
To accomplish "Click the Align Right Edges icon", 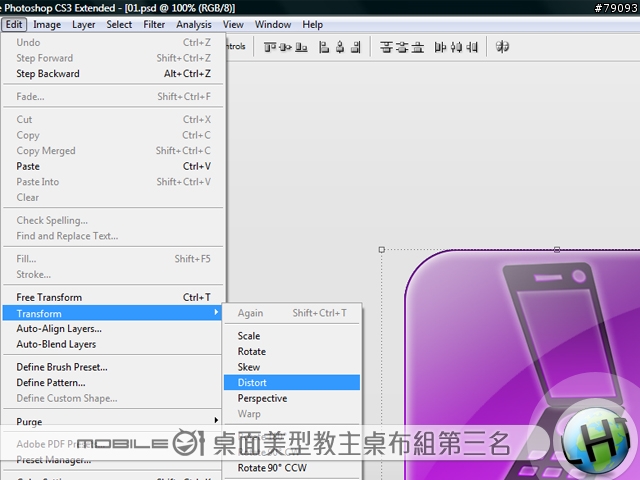I will click(x=356, y=47).
